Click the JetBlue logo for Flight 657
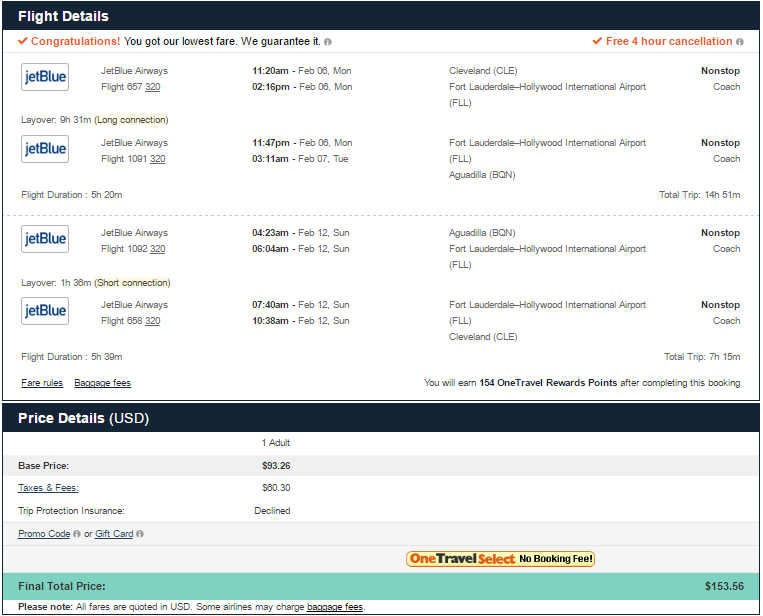Viewport: 763px width, 616px height. tap(45, 77)
